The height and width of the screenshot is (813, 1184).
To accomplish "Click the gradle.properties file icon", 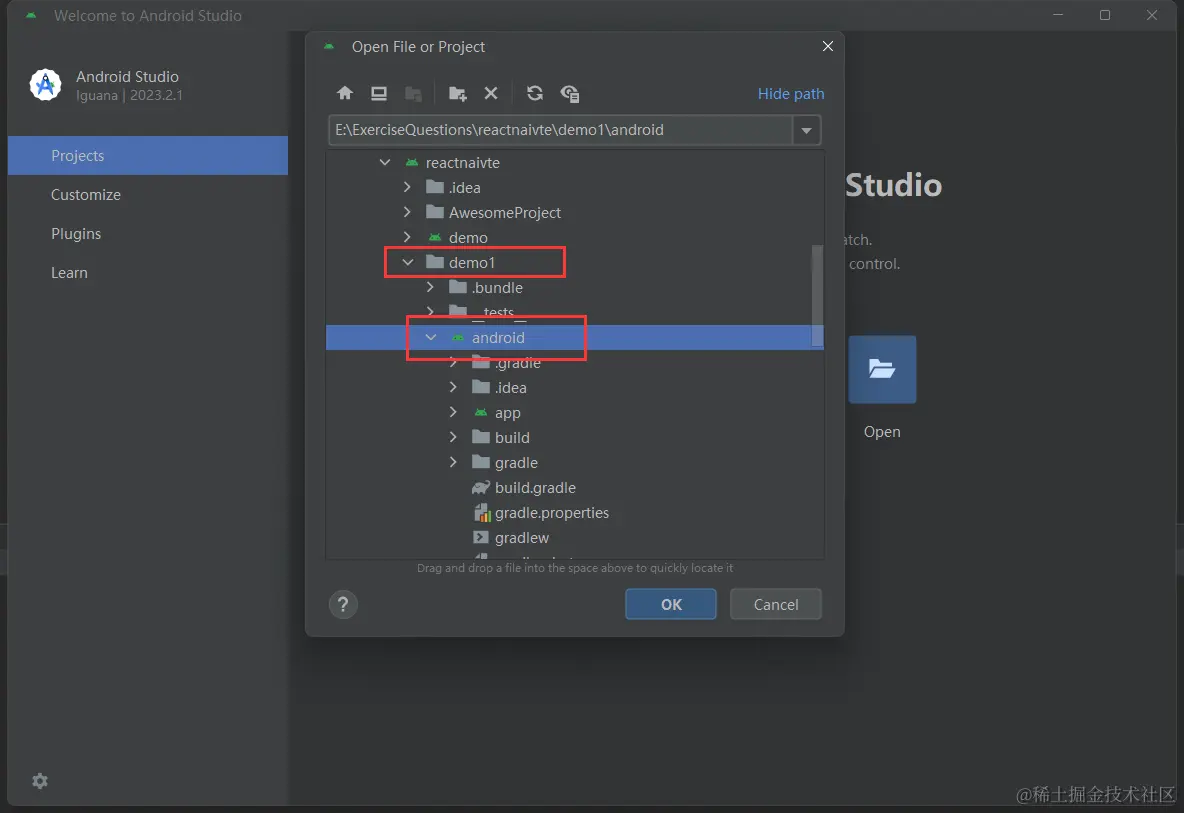I will [x=482, y=513].
